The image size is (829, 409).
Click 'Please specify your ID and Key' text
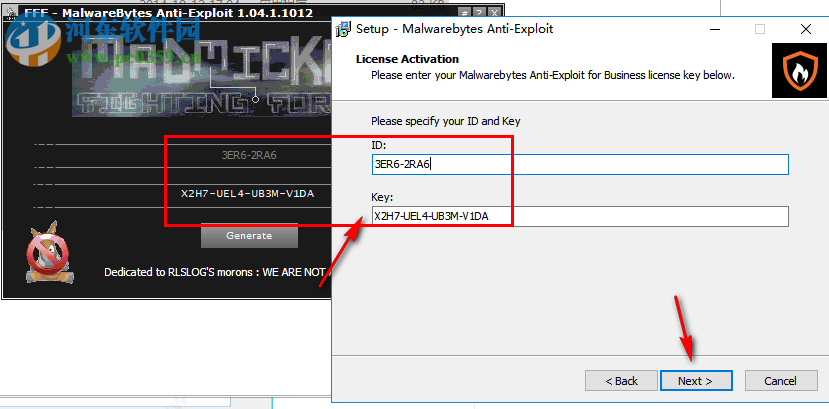coord(446,121)
